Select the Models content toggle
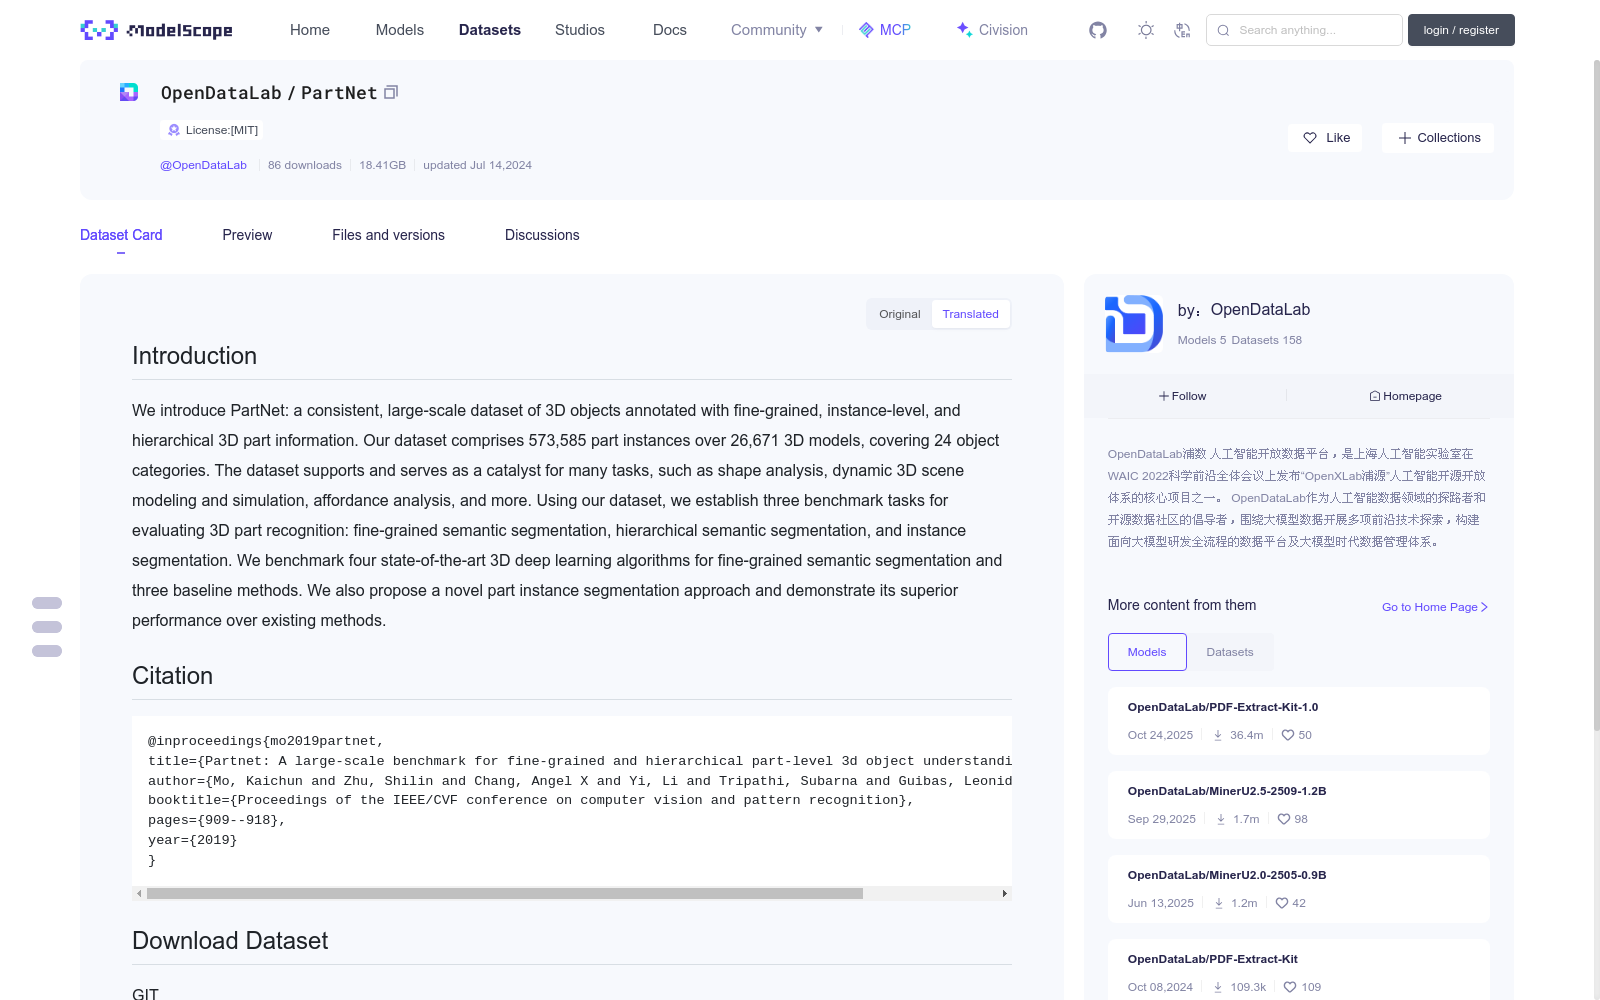 coord(1147,652)
